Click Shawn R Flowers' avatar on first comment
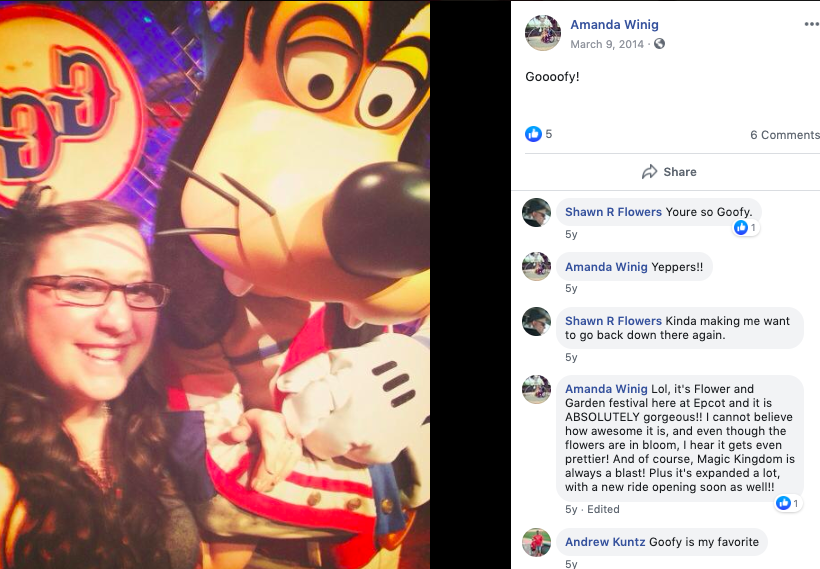This screenshot has width=820, height=569. click(x=537, y=212)
